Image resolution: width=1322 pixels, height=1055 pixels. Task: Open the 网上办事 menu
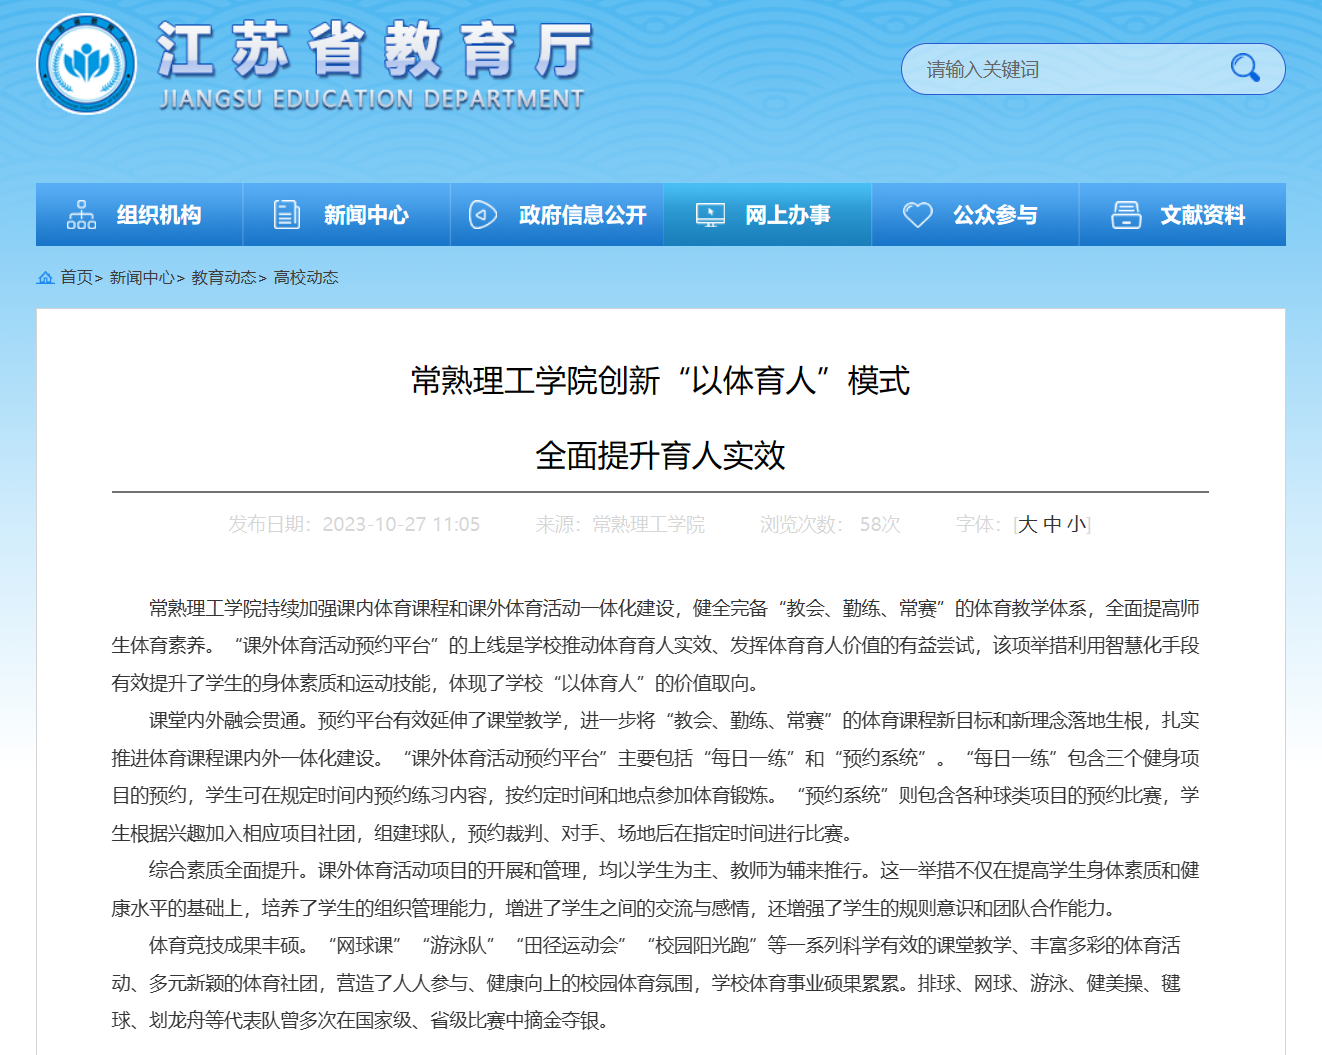pyautogui.click(x=767, y=214)
